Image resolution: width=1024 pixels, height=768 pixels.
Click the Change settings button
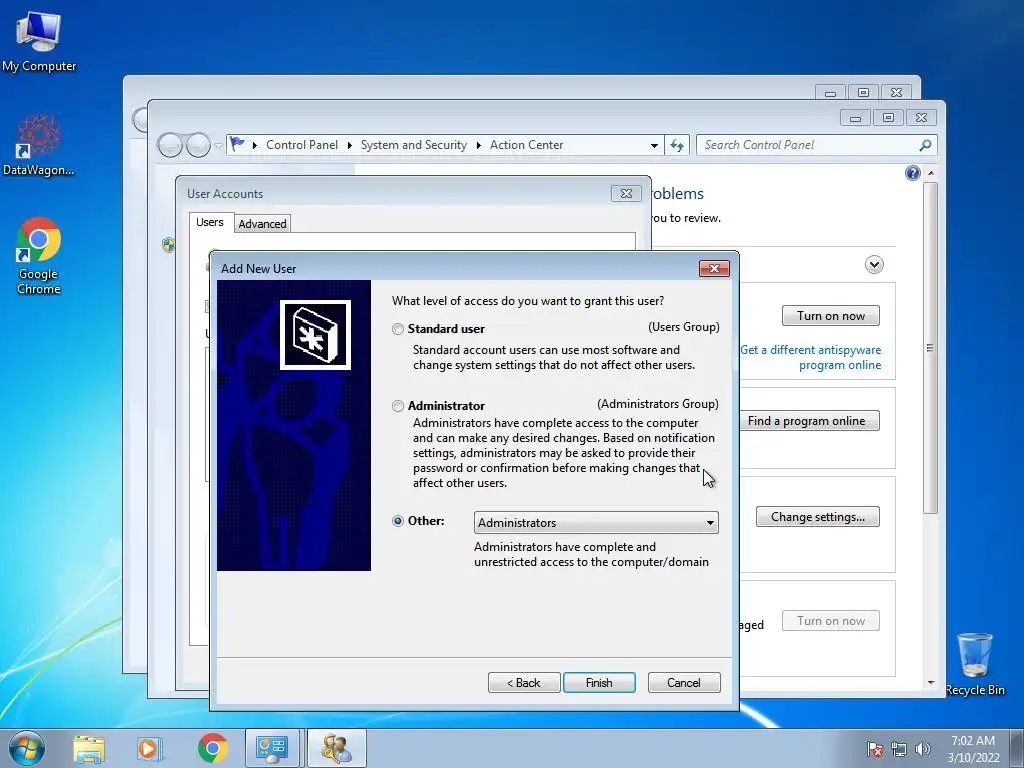click(818, 517)
